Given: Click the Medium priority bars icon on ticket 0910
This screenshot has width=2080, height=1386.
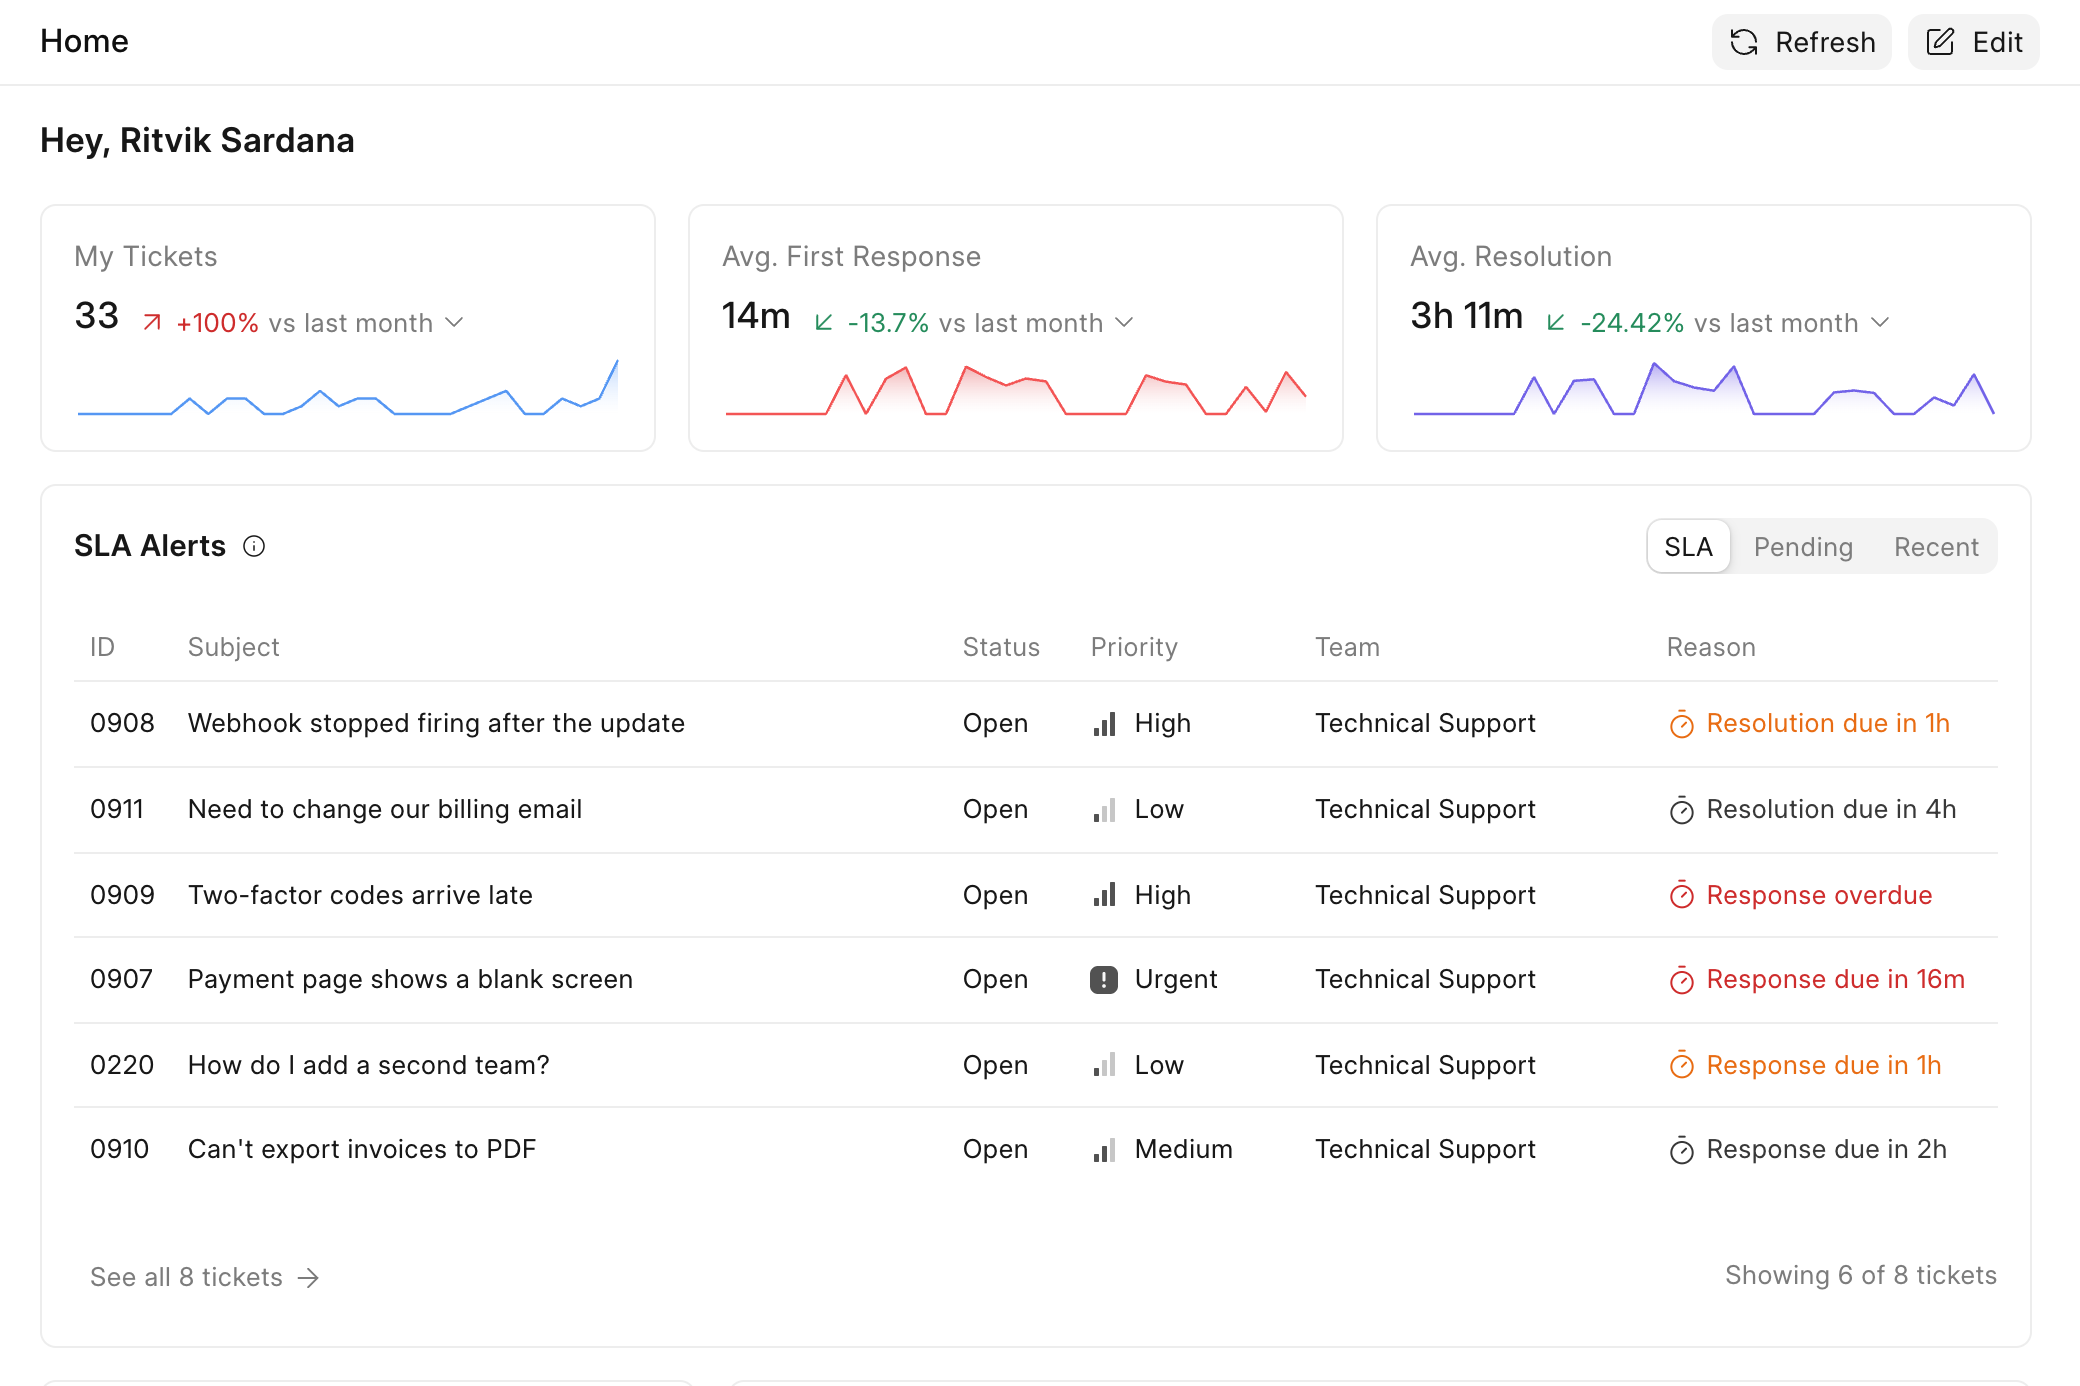Looking at the screenshot, I should click(x=1104, y=1150).
